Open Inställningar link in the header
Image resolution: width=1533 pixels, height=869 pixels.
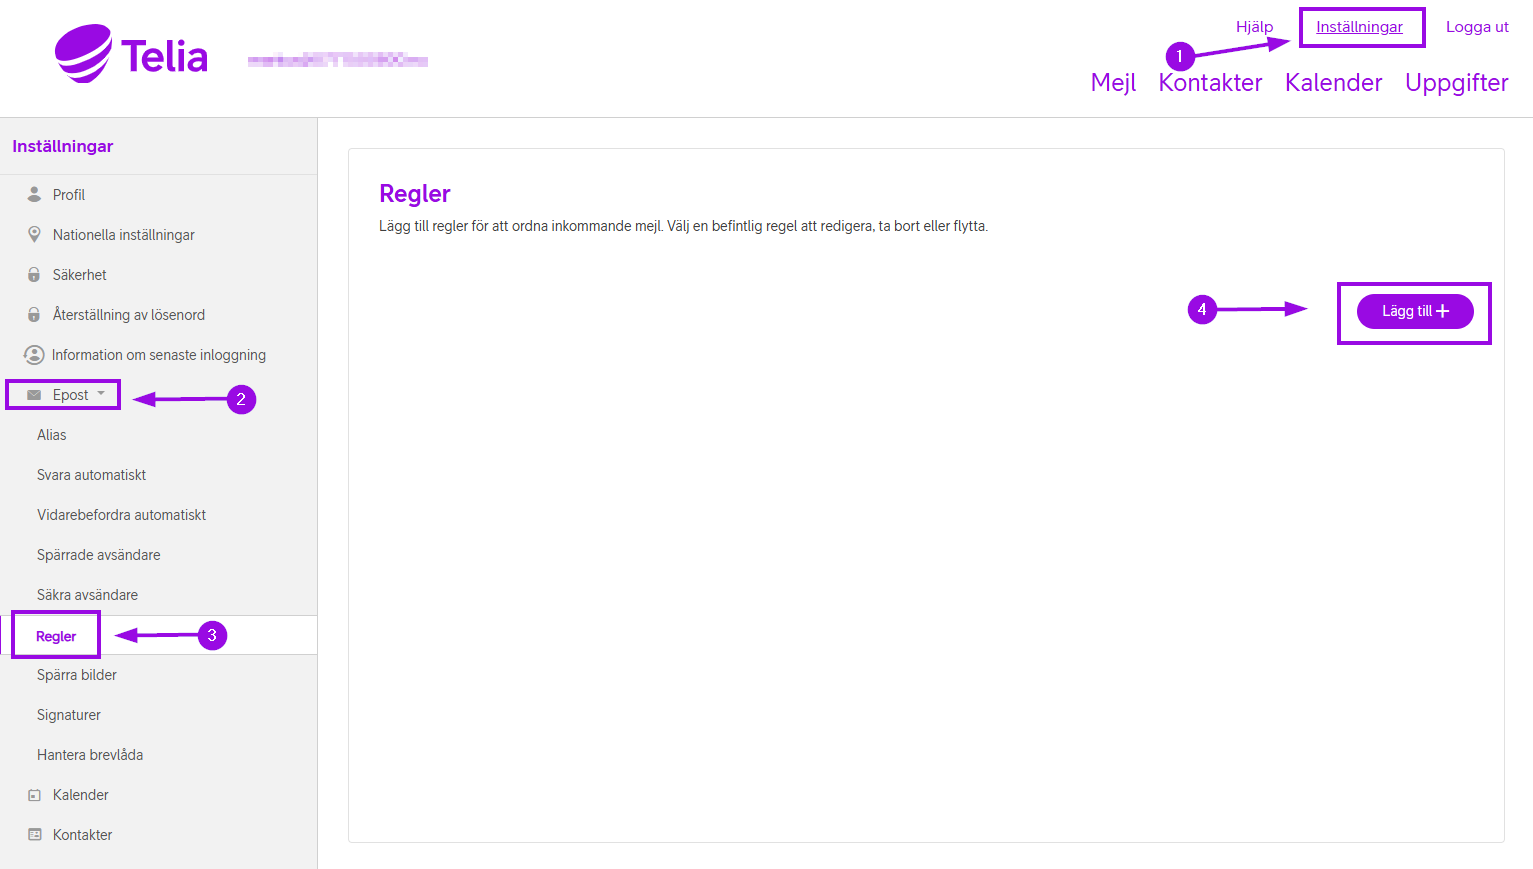1359,27
